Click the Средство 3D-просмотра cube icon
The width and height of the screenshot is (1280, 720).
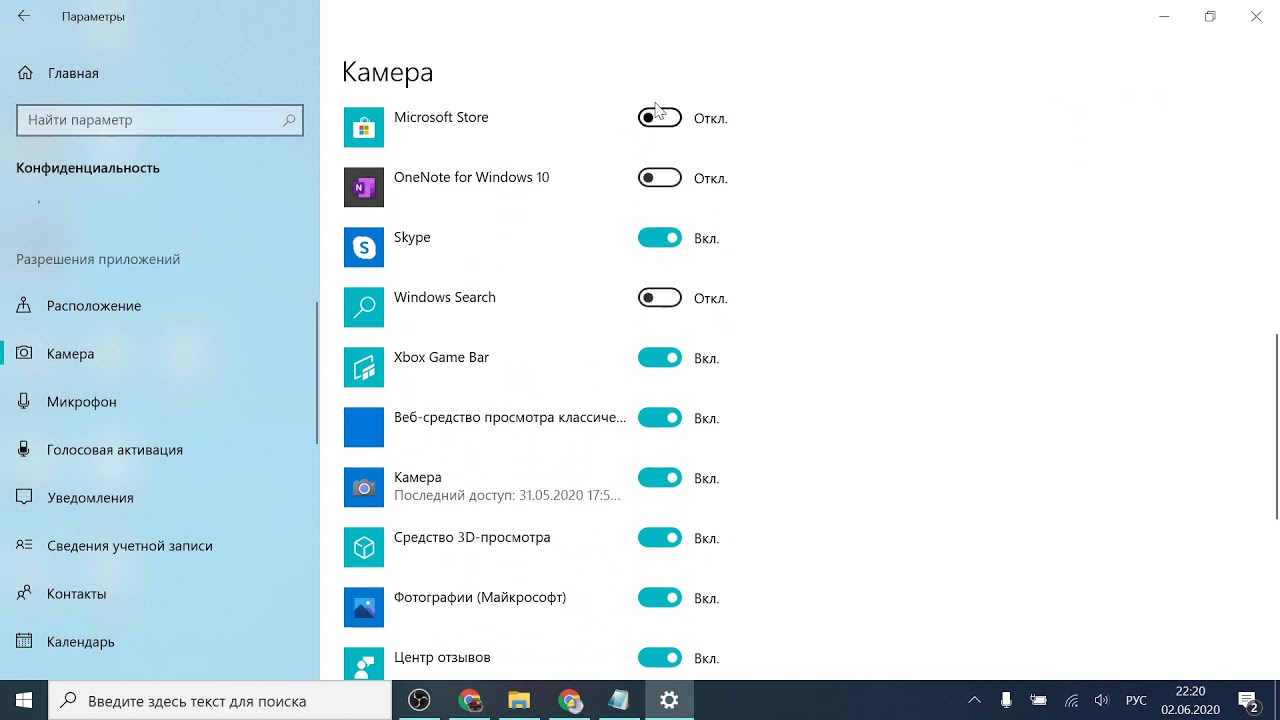(x=364, y=547)
